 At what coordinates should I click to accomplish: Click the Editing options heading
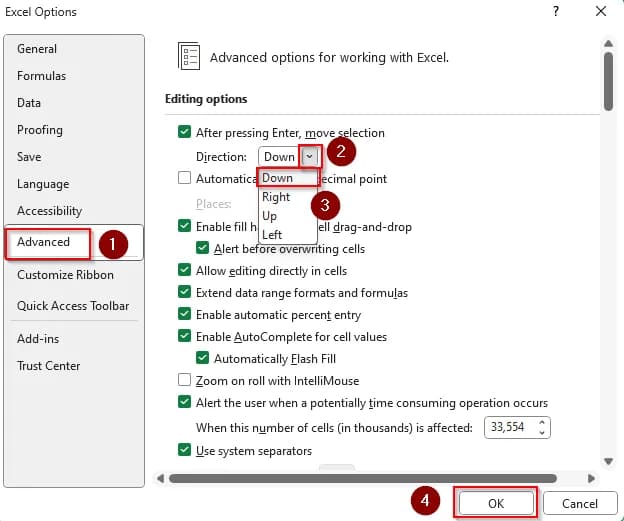point(206,99)
